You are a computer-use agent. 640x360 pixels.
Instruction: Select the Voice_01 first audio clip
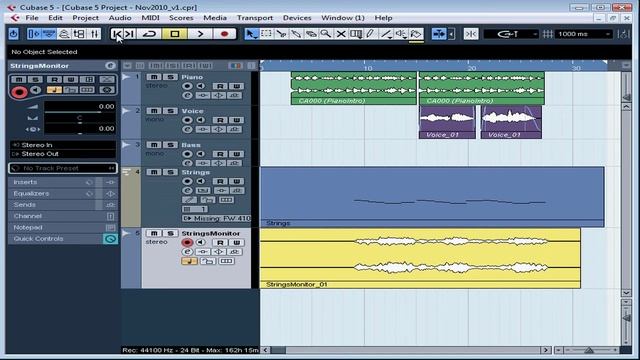point(447,122)
